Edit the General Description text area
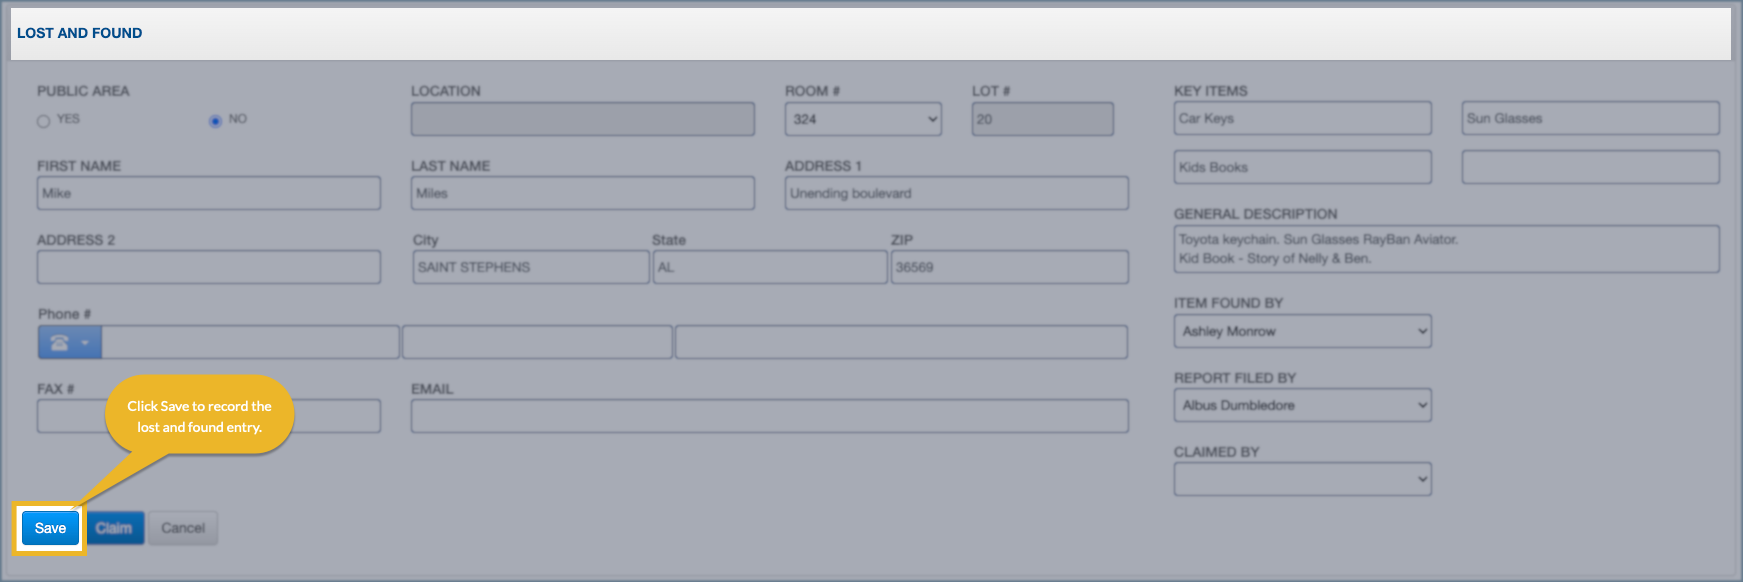The height and width of the screenshot is (582, 1743). (x=1446, y=249)
